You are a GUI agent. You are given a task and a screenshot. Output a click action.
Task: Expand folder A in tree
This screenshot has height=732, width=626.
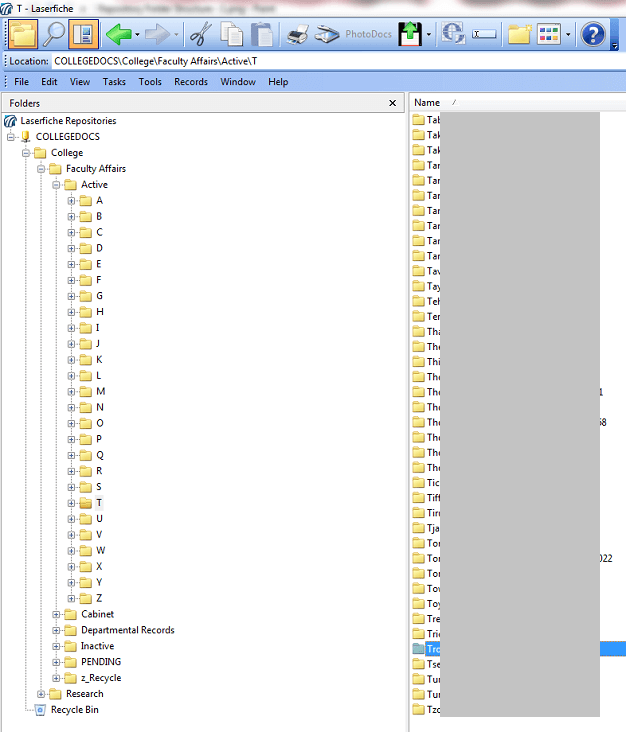pos(71,201)
